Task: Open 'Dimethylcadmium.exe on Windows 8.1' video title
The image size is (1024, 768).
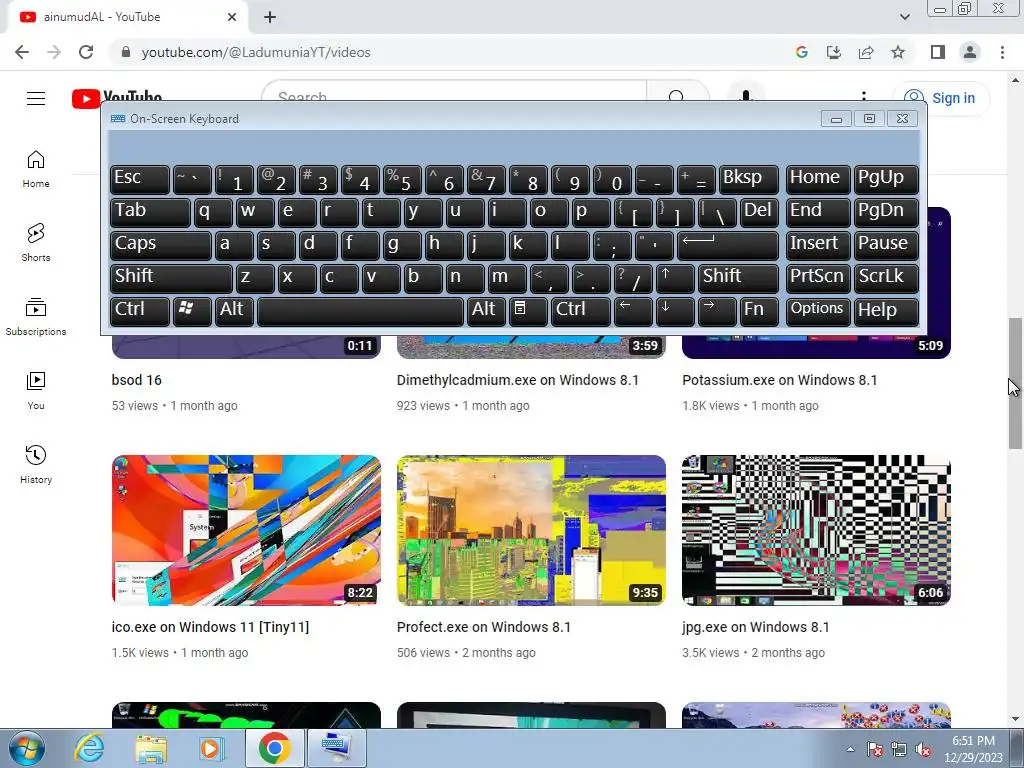Action: tap(518, 380)
